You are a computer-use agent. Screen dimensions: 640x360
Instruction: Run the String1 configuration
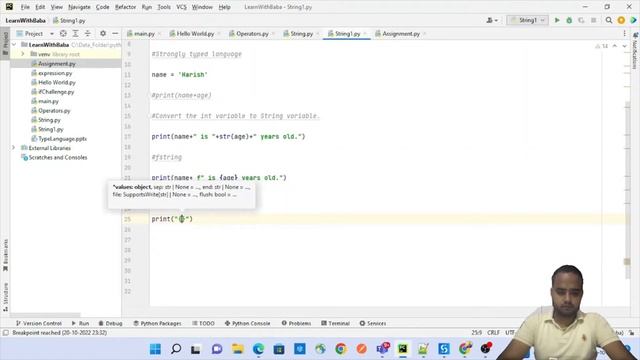[557, 20]
